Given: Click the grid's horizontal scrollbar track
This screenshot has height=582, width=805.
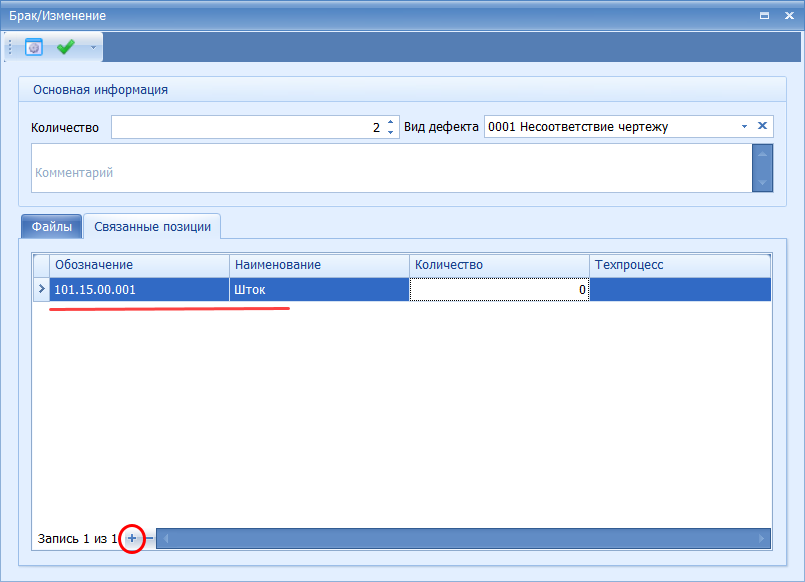Looking at the screenshot, I should pyautogui.click(x=462, y=539).
